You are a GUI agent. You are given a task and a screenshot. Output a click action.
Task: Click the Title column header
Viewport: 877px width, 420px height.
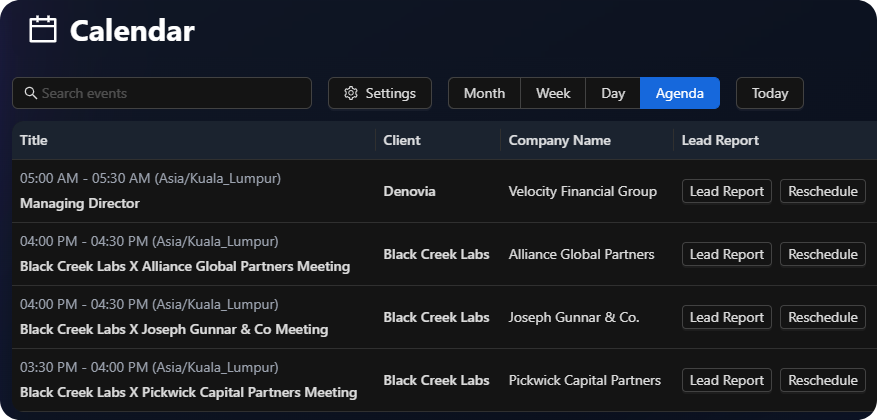coord(34,140)
